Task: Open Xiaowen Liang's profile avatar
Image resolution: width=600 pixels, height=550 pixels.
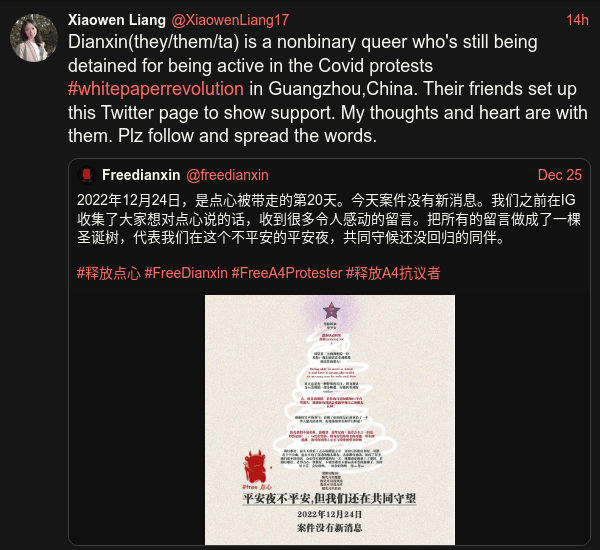Action: pos(34,38)
